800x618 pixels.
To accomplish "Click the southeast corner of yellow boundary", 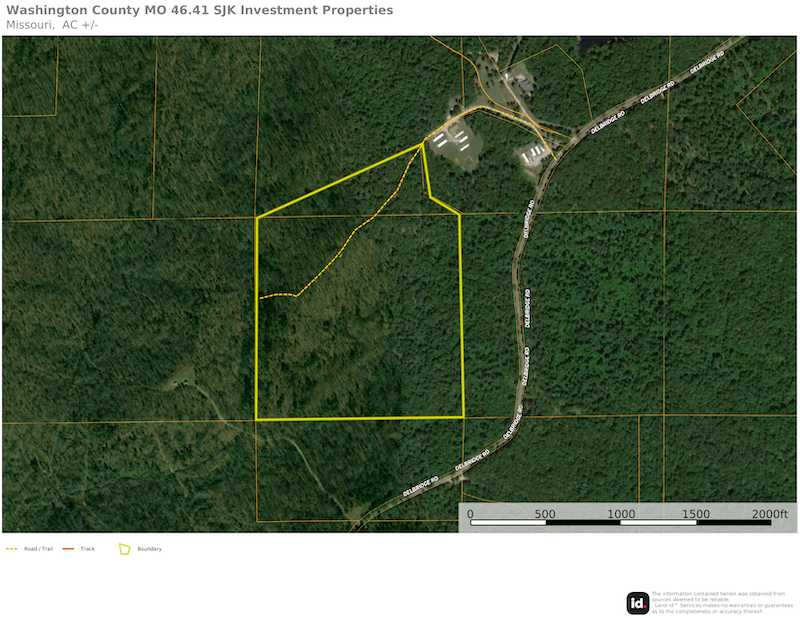I will 464,417.
